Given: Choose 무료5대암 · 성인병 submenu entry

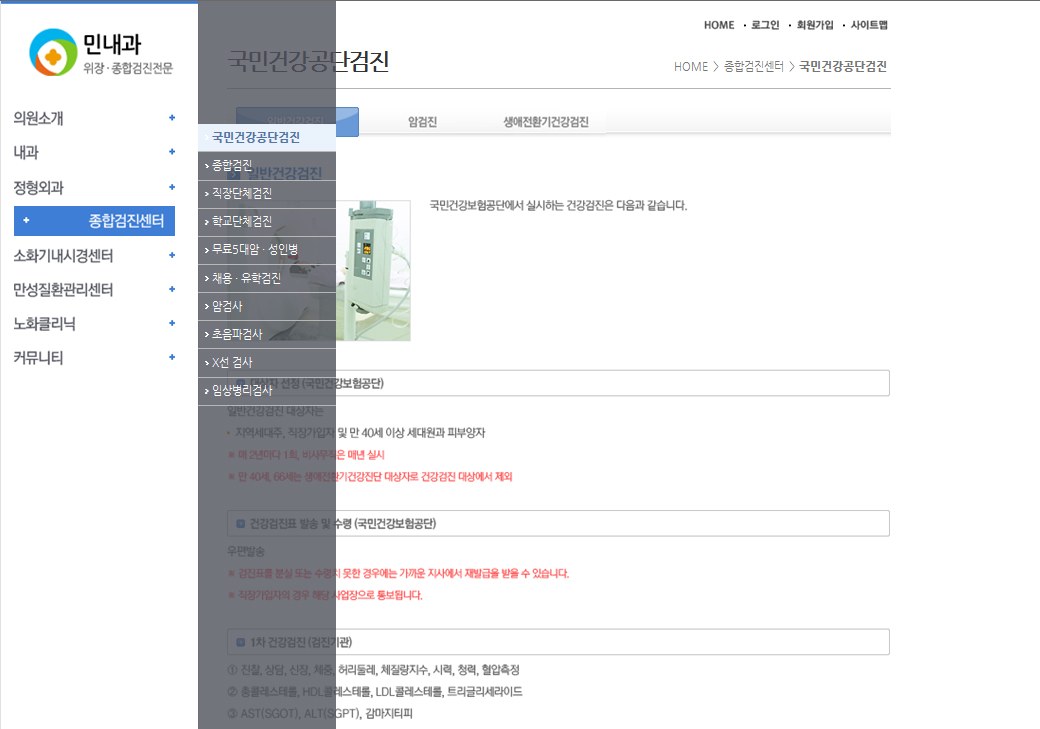Looking at the screenshot, I should click(256, 250).
